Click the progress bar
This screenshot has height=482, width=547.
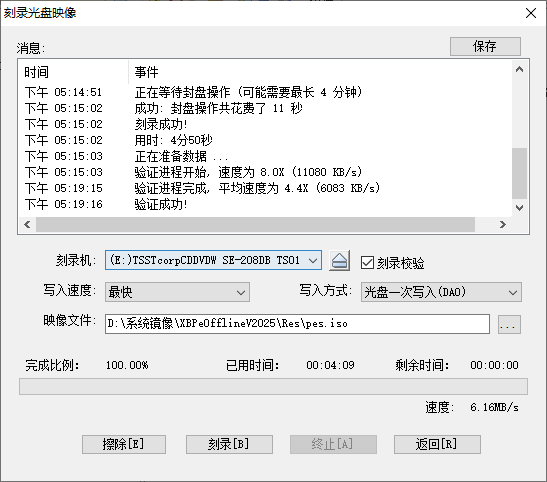point(273,386)
